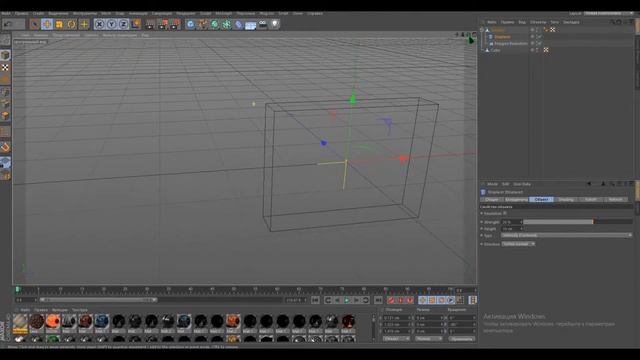The width and height of the screenshot is (640, 360).
Task: Click the back arrow in Attribute Manager header
Action: click(589, 184)
